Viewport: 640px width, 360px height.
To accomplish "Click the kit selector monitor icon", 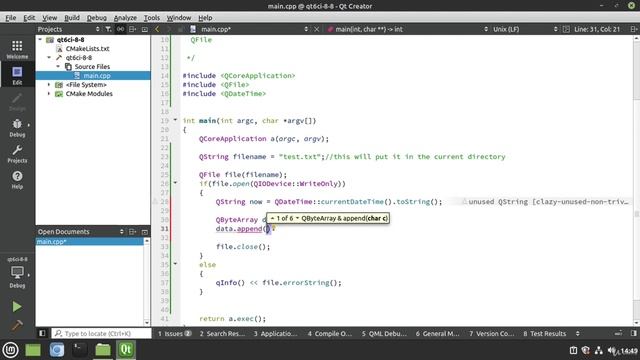I will click(17, 272).
